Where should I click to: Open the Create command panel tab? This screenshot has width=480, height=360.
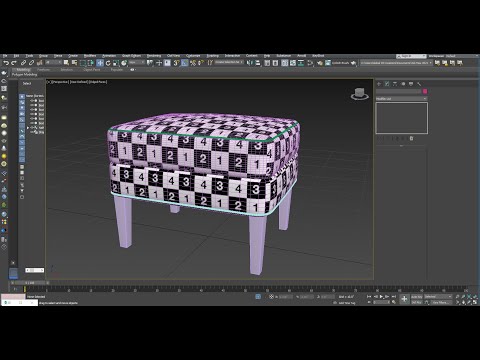[379, 84]
